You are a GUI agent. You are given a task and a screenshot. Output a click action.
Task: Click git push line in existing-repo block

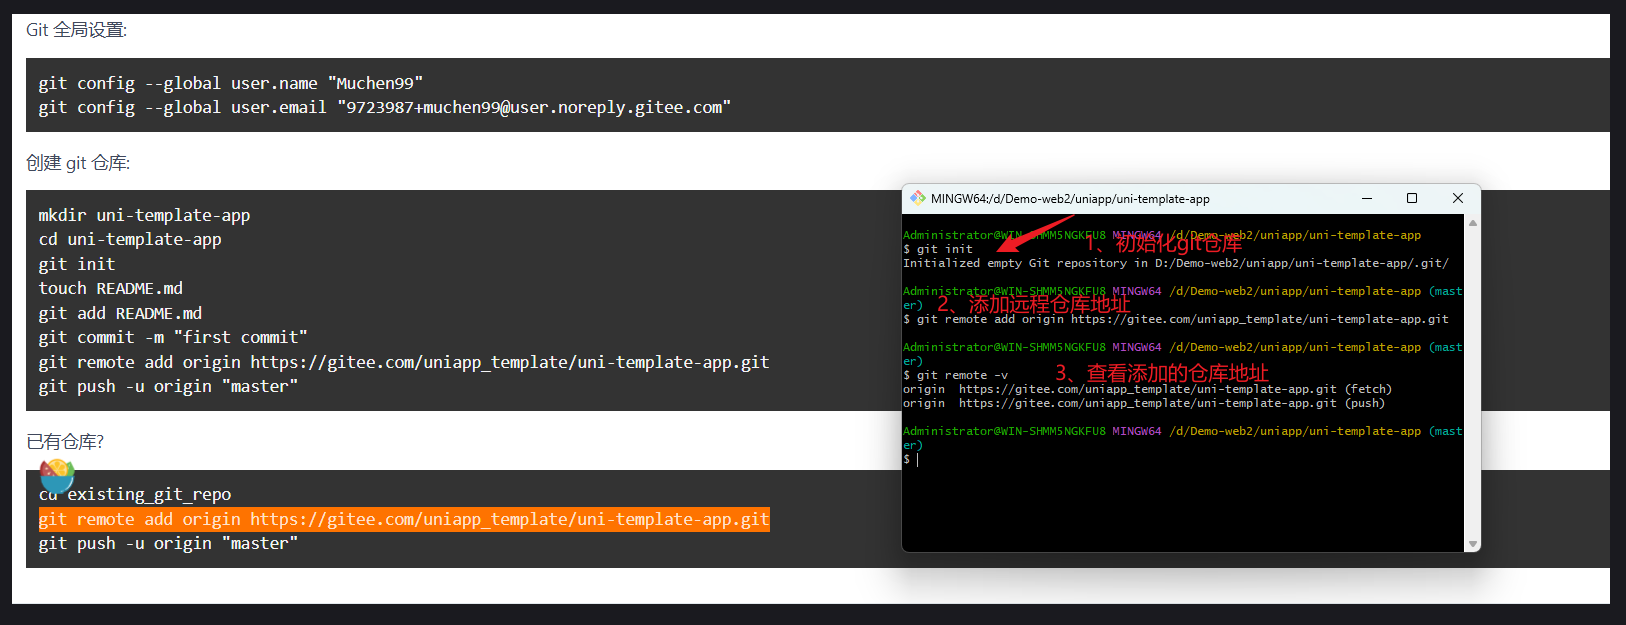tap(168, 543)
